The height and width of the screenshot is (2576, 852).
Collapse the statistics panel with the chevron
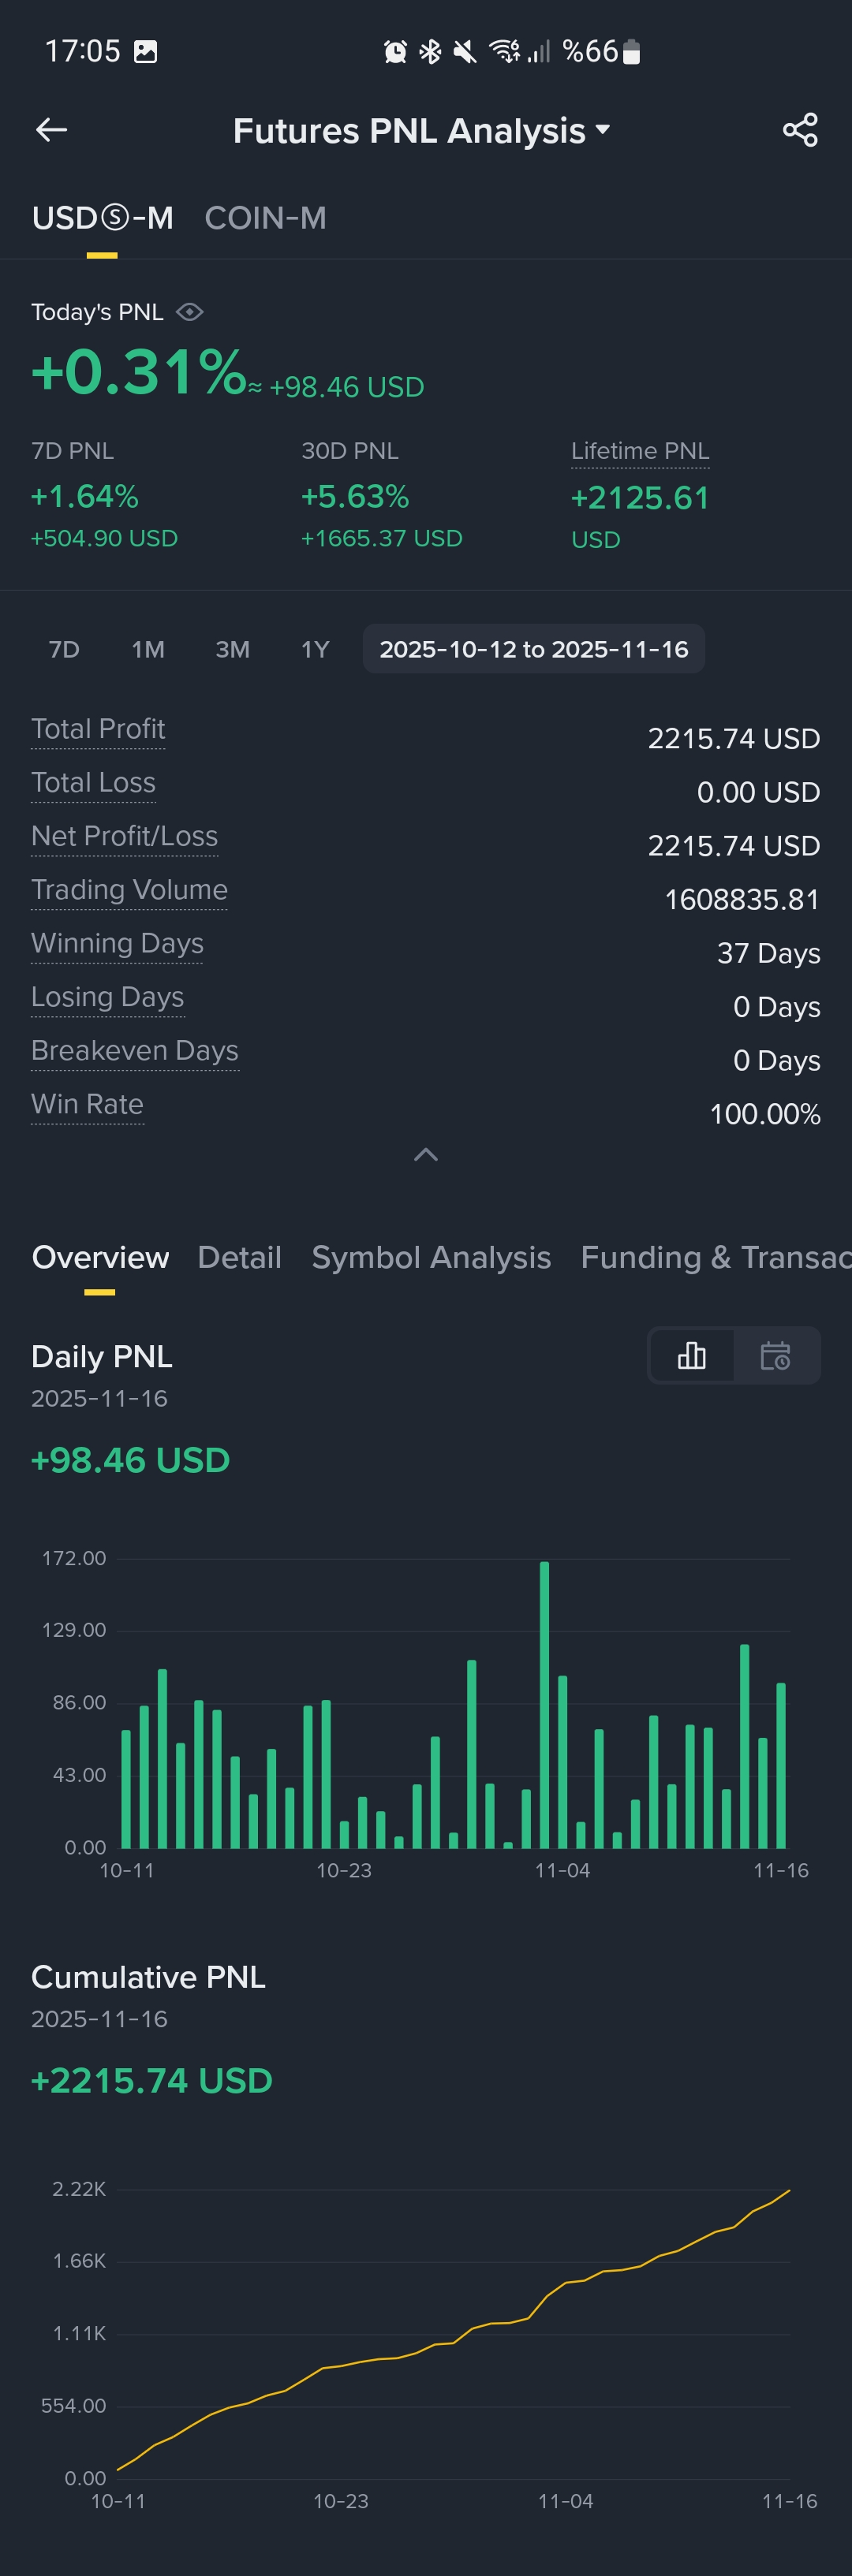pyautogui.click(x=426, y=1155)
